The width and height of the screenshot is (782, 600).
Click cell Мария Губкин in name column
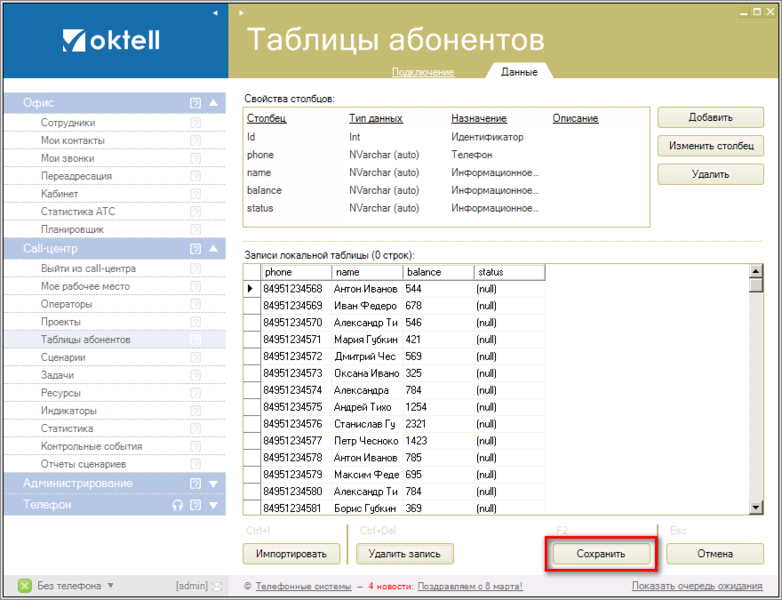367,340
